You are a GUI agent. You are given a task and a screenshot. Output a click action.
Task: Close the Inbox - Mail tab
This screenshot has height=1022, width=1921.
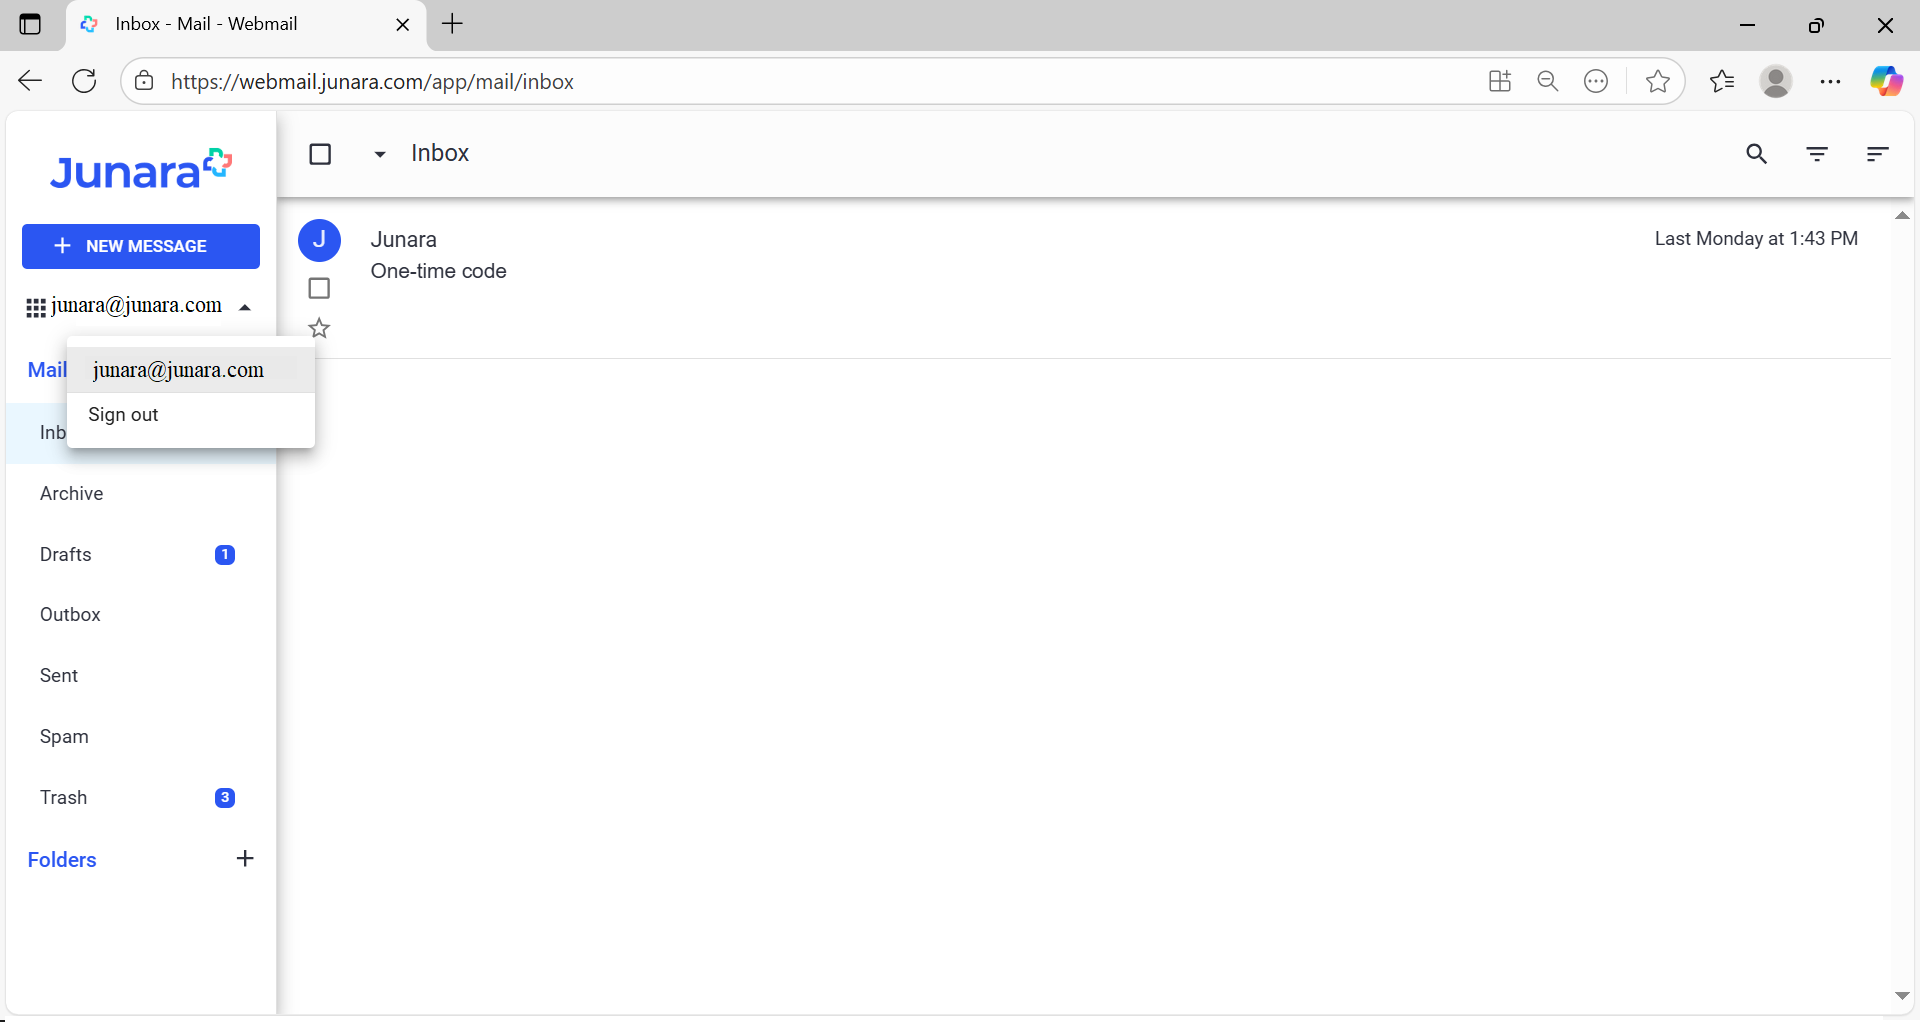tap(403, 25)
